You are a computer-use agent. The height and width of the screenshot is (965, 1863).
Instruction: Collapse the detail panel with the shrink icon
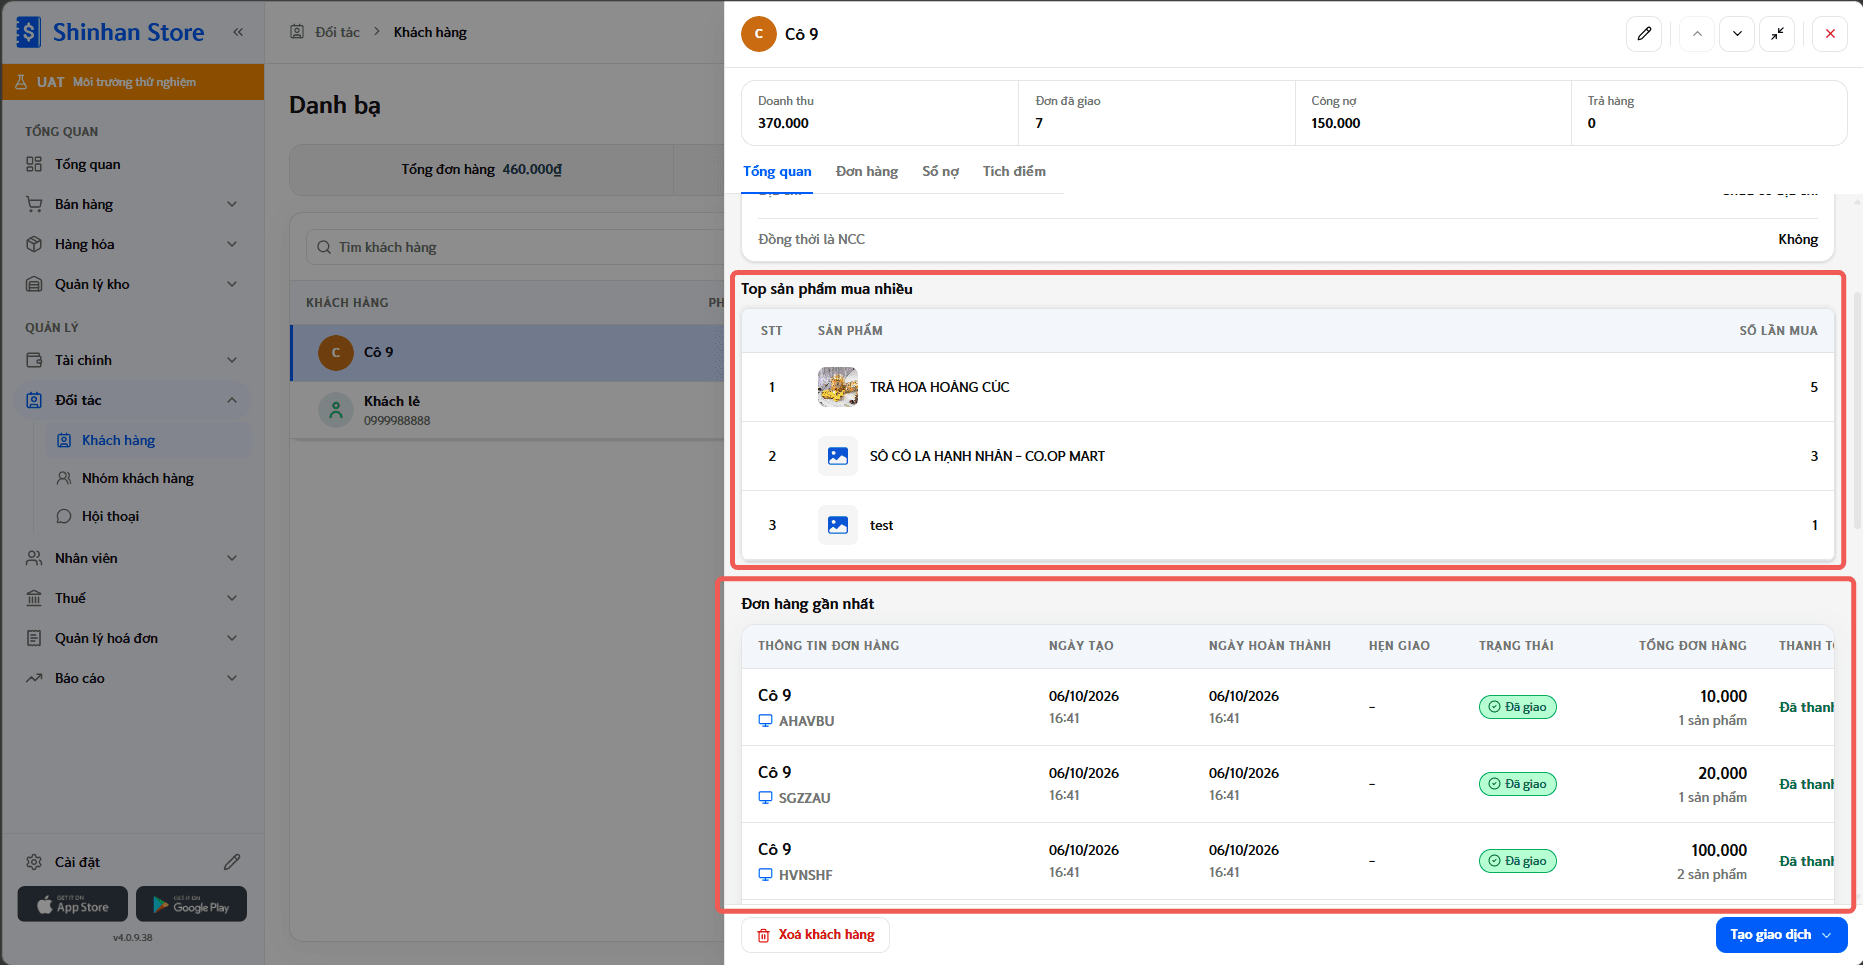point(1777,34)
